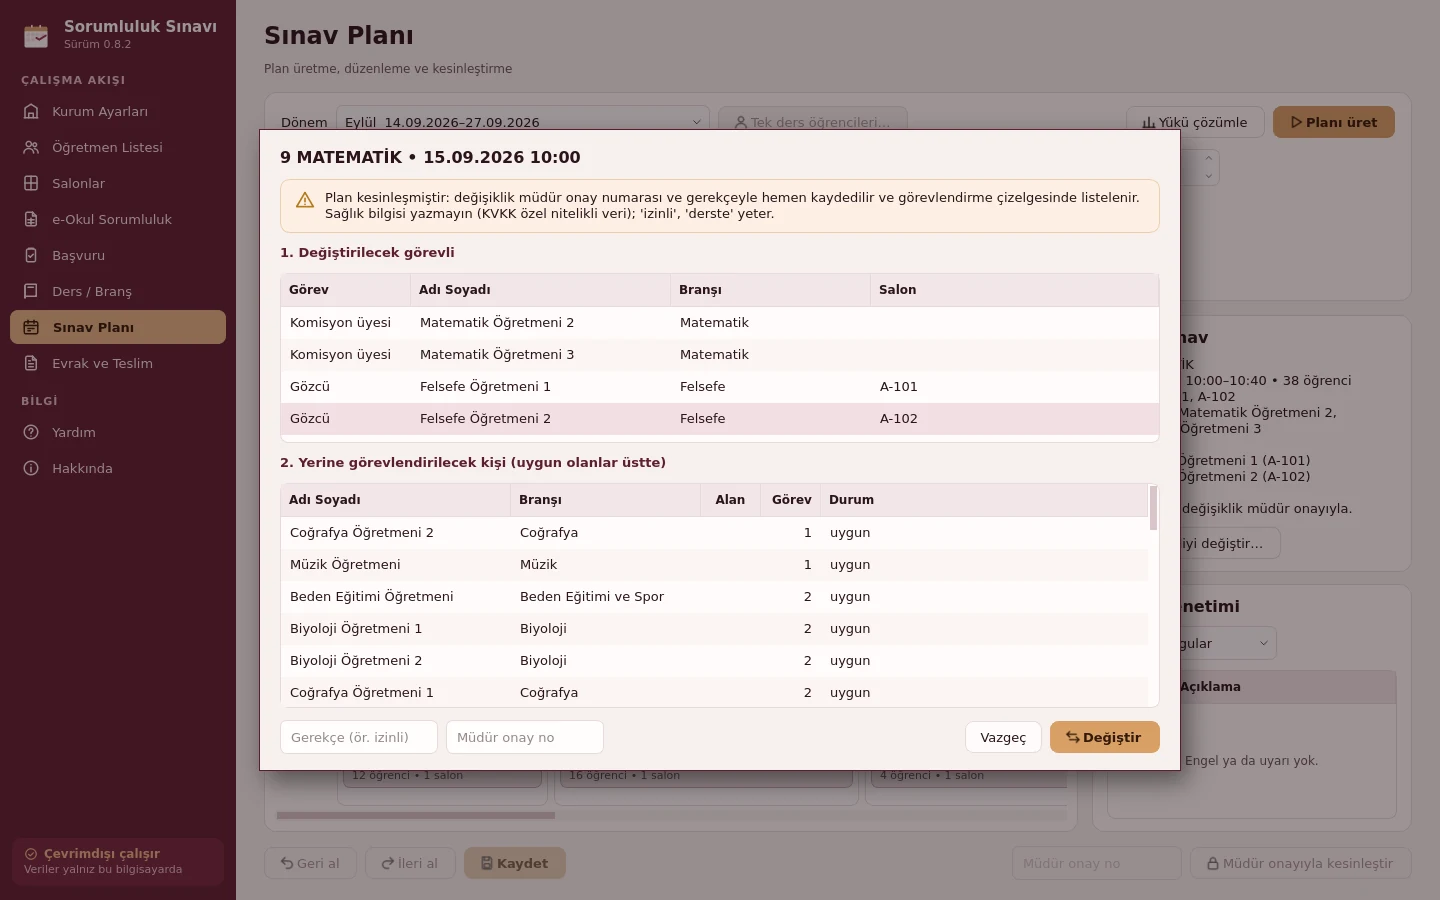Focus the Gerekçe input field
The height and width of the screenshot is (900, 1440).
coord(359,737)
